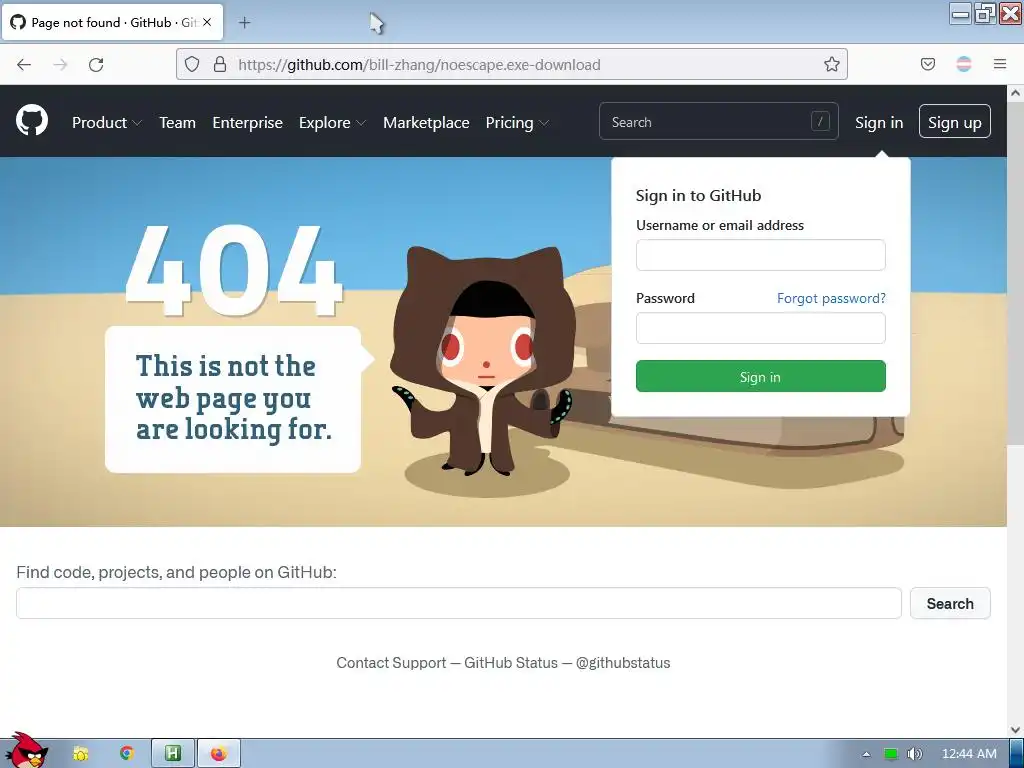Select the 'Page not found · GitHub' tab
Image resolution: width=1024 pixels, height=768 pixels.
[114, 22]
